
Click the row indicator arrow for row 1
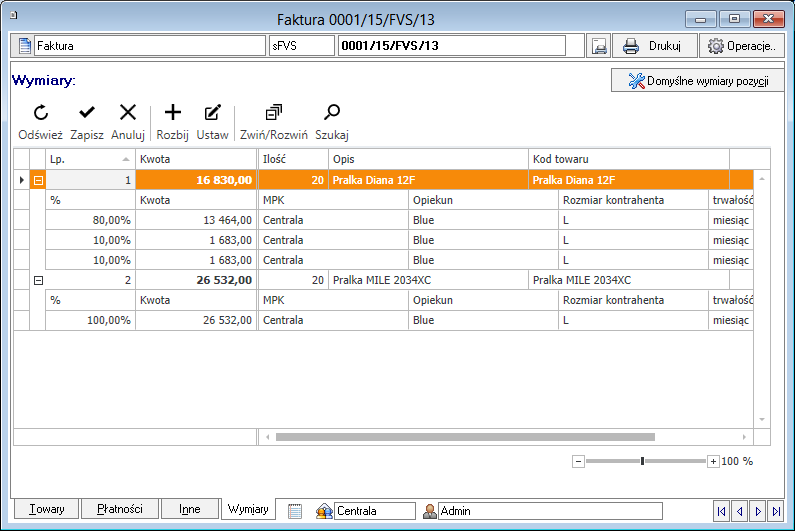click(21, 180)
